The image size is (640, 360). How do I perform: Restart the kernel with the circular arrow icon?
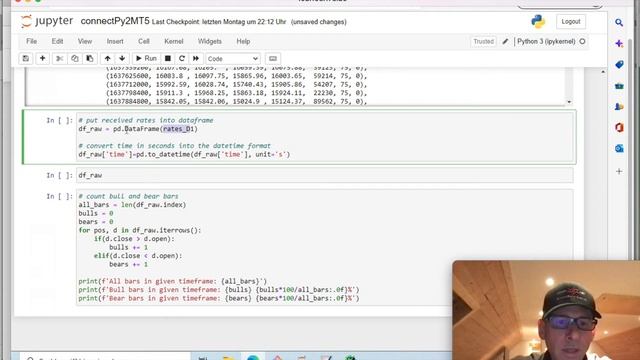point(182,58)
